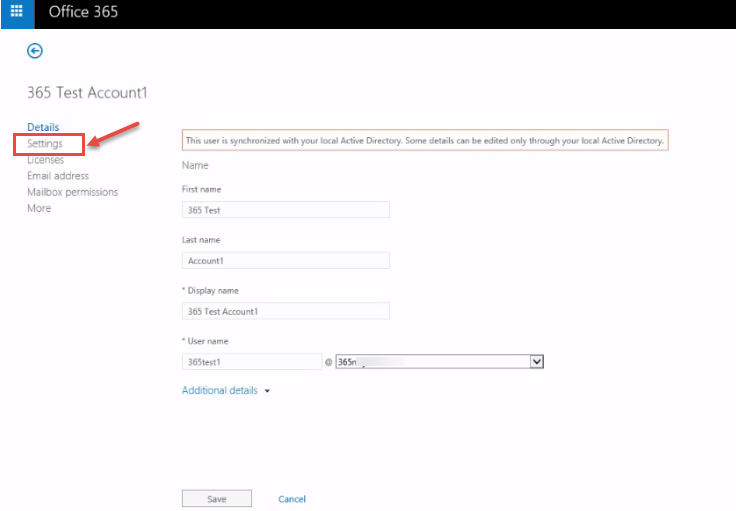Click the Active Directory sync notice
Viewport: 736px width, 511px height.
[425, 140]
